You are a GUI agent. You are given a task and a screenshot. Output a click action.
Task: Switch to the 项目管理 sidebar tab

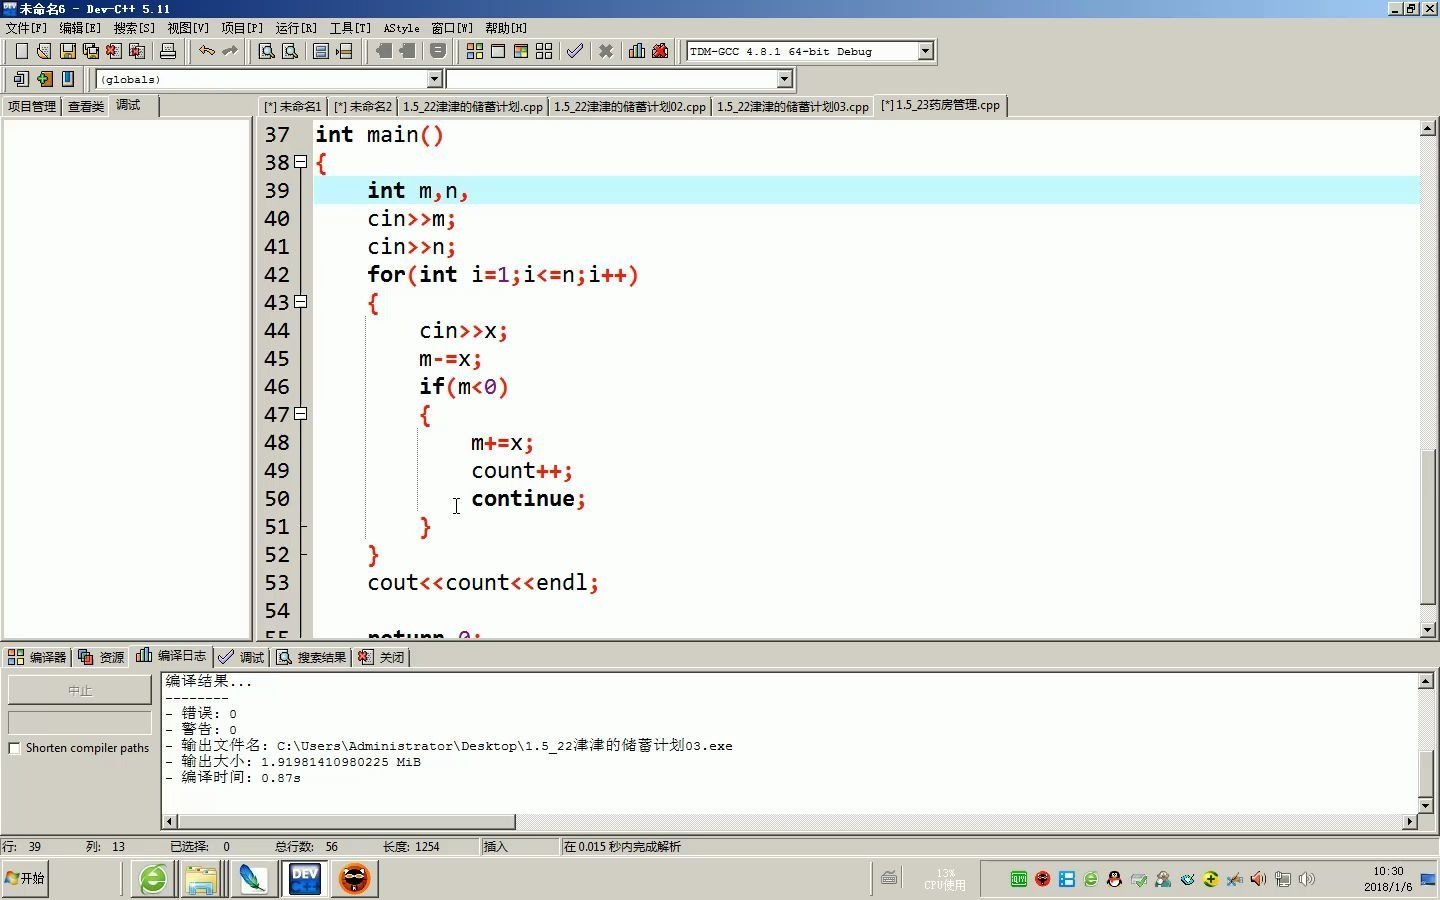pos(32,106)
